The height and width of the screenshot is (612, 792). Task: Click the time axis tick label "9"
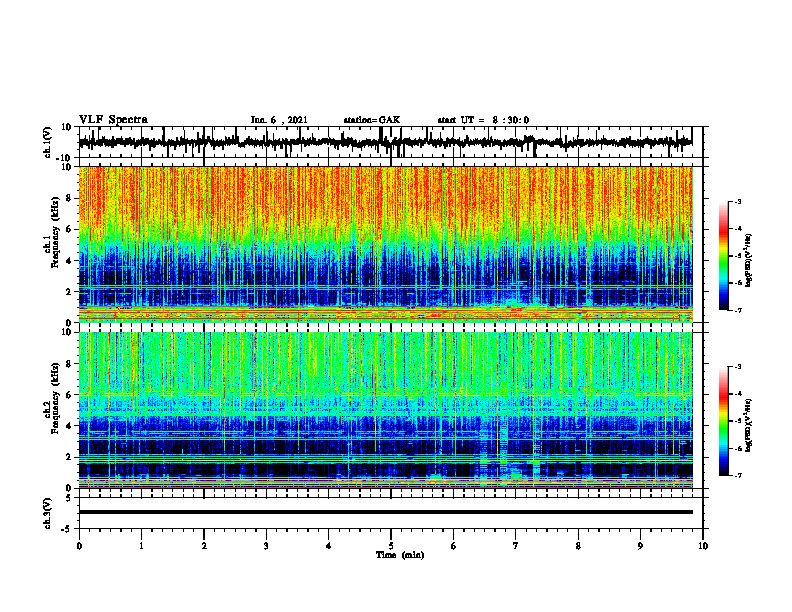[640, 546]
